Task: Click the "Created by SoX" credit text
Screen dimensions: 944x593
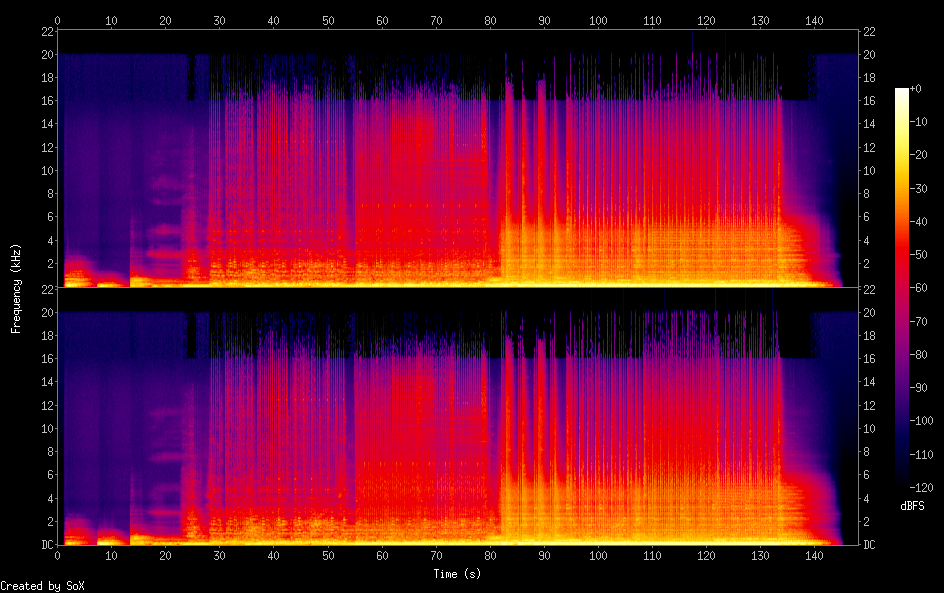Action: point(34,586)
